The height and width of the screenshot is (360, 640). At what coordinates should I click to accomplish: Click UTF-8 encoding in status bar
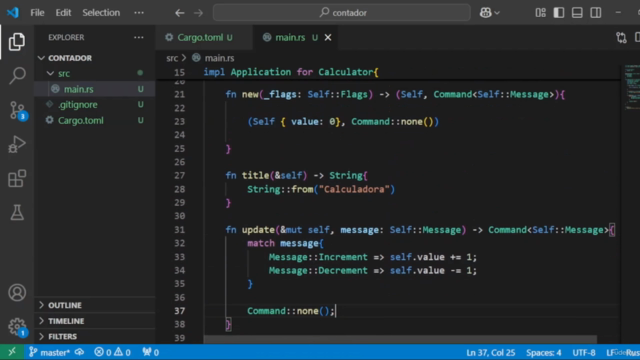coord(584,352)
